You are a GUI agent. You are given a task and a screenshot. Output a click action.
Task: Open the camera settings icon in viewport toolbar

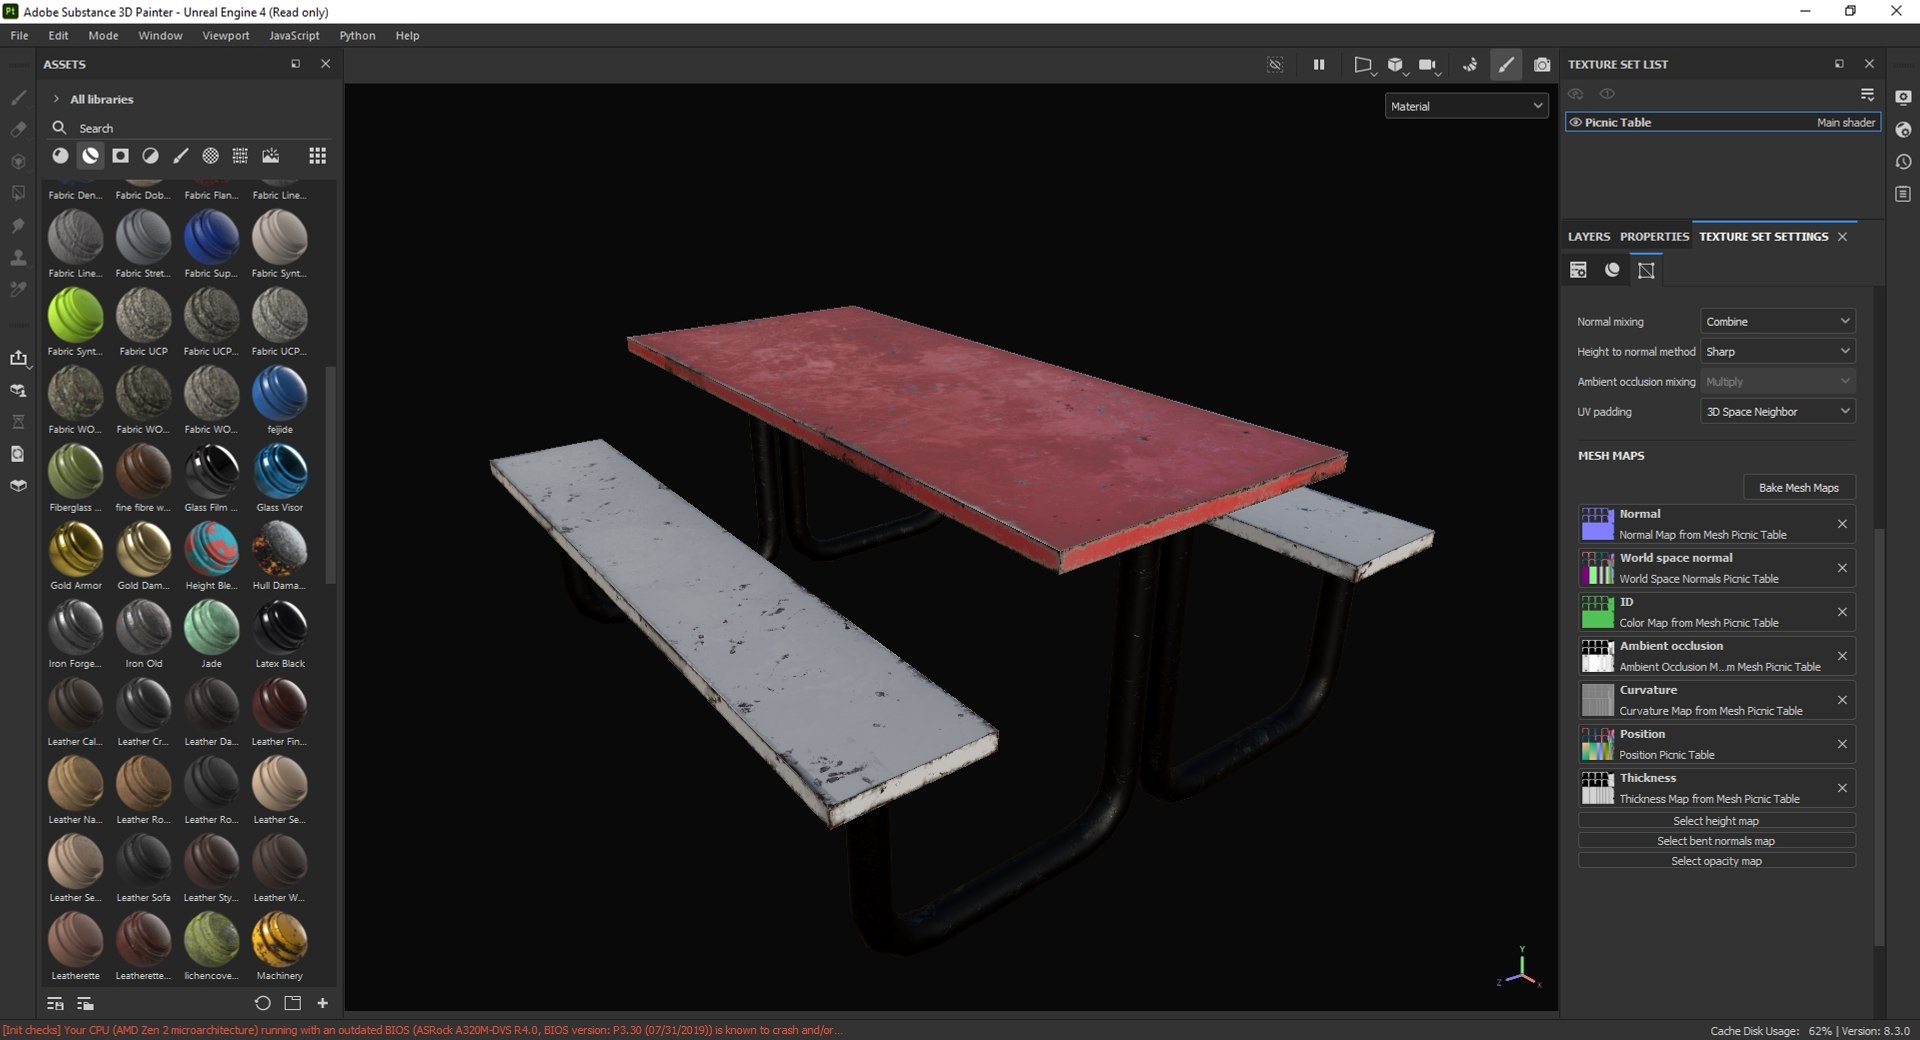pos(1428,65)
